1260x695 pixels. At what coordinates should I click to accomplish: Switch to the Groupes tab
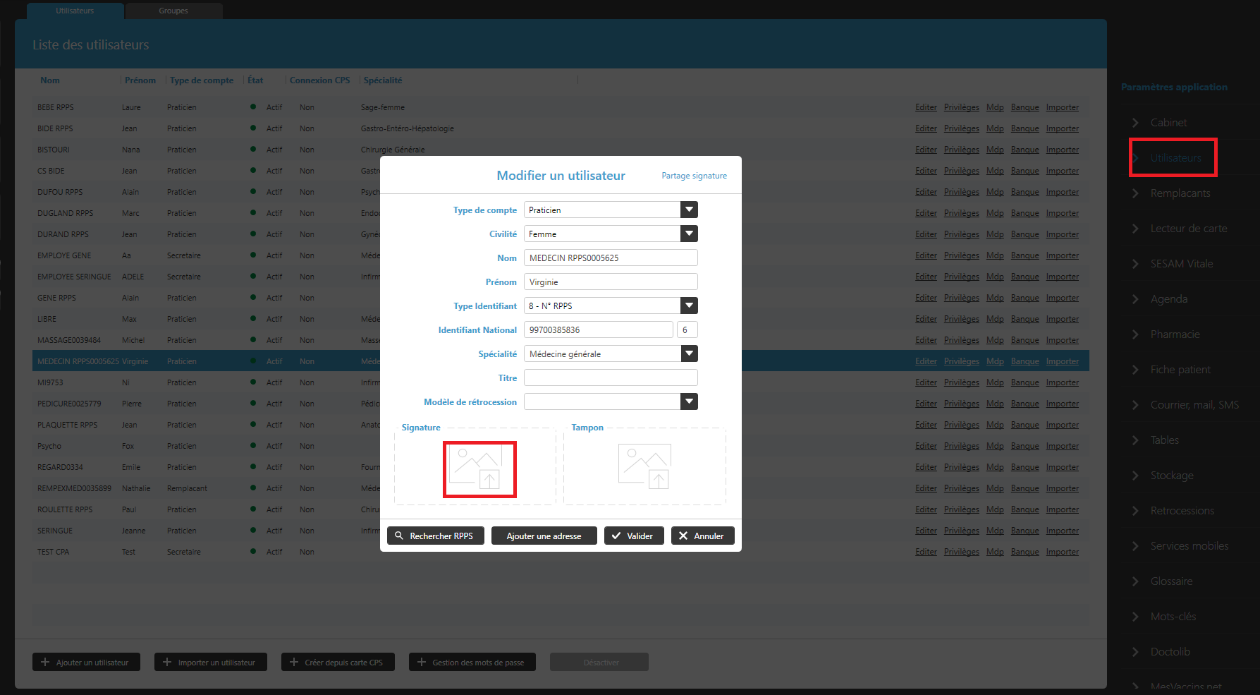pos(173,11)
